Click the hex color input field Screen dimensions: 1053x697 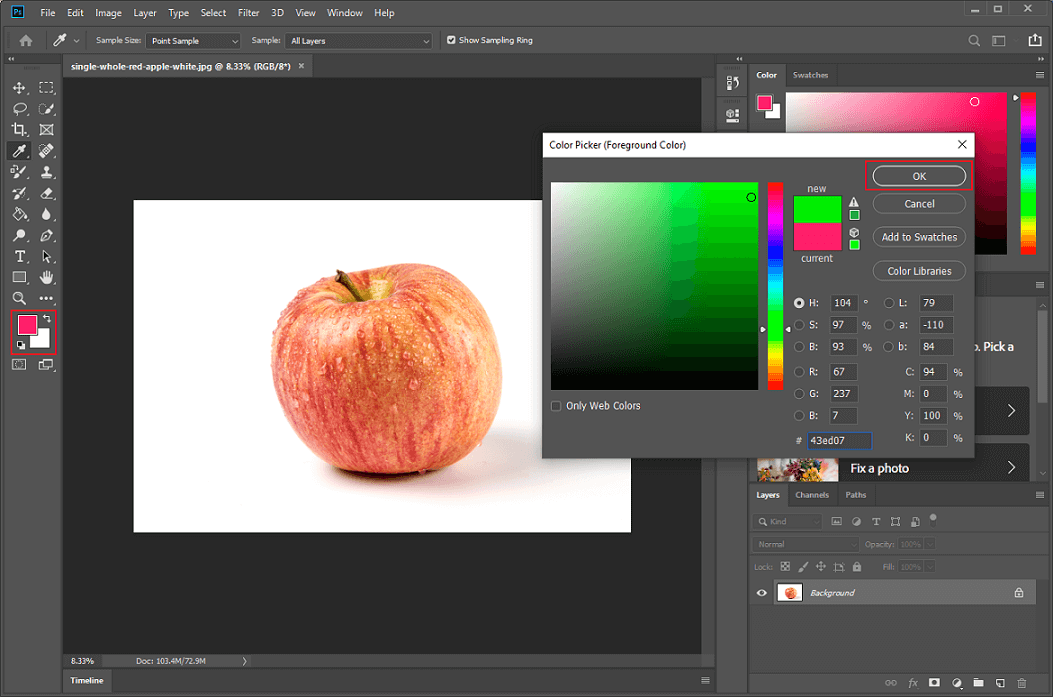(x=838, y=440)
